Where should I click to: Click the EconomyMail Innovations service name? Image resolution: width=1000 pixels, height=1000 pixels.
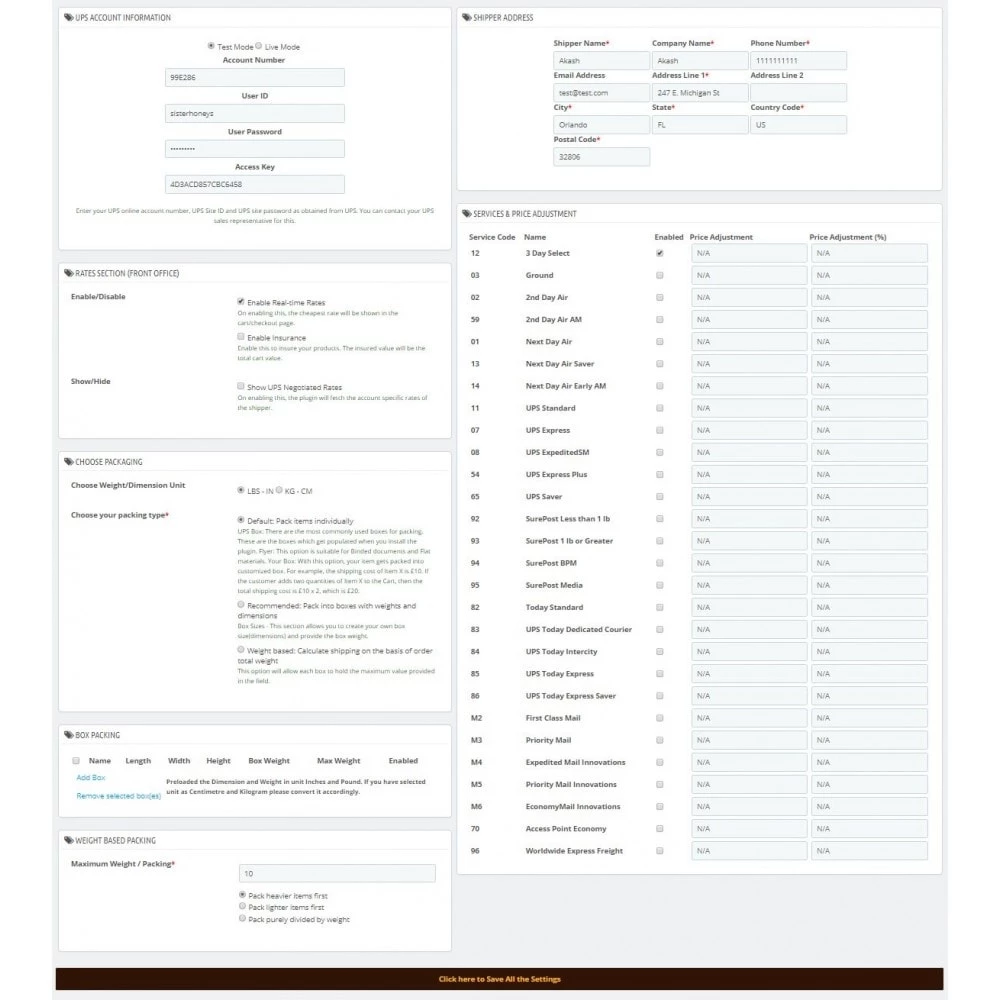[x=573, y=807]
